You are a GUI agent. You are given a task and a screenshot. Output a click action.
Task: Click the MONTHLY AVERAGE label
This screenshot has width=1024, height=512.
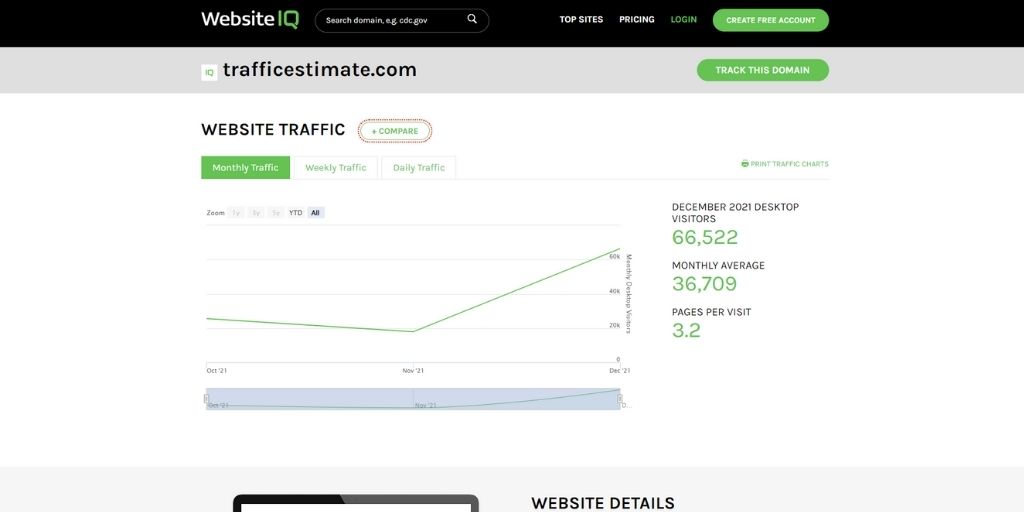718,265
